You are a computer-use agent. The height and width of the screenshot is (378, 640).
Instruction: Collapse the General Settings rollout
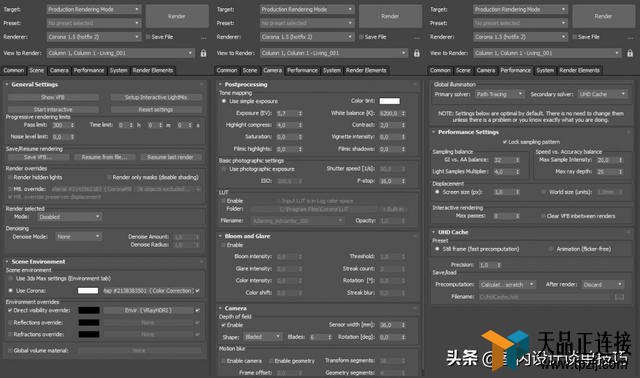(34, 84)
